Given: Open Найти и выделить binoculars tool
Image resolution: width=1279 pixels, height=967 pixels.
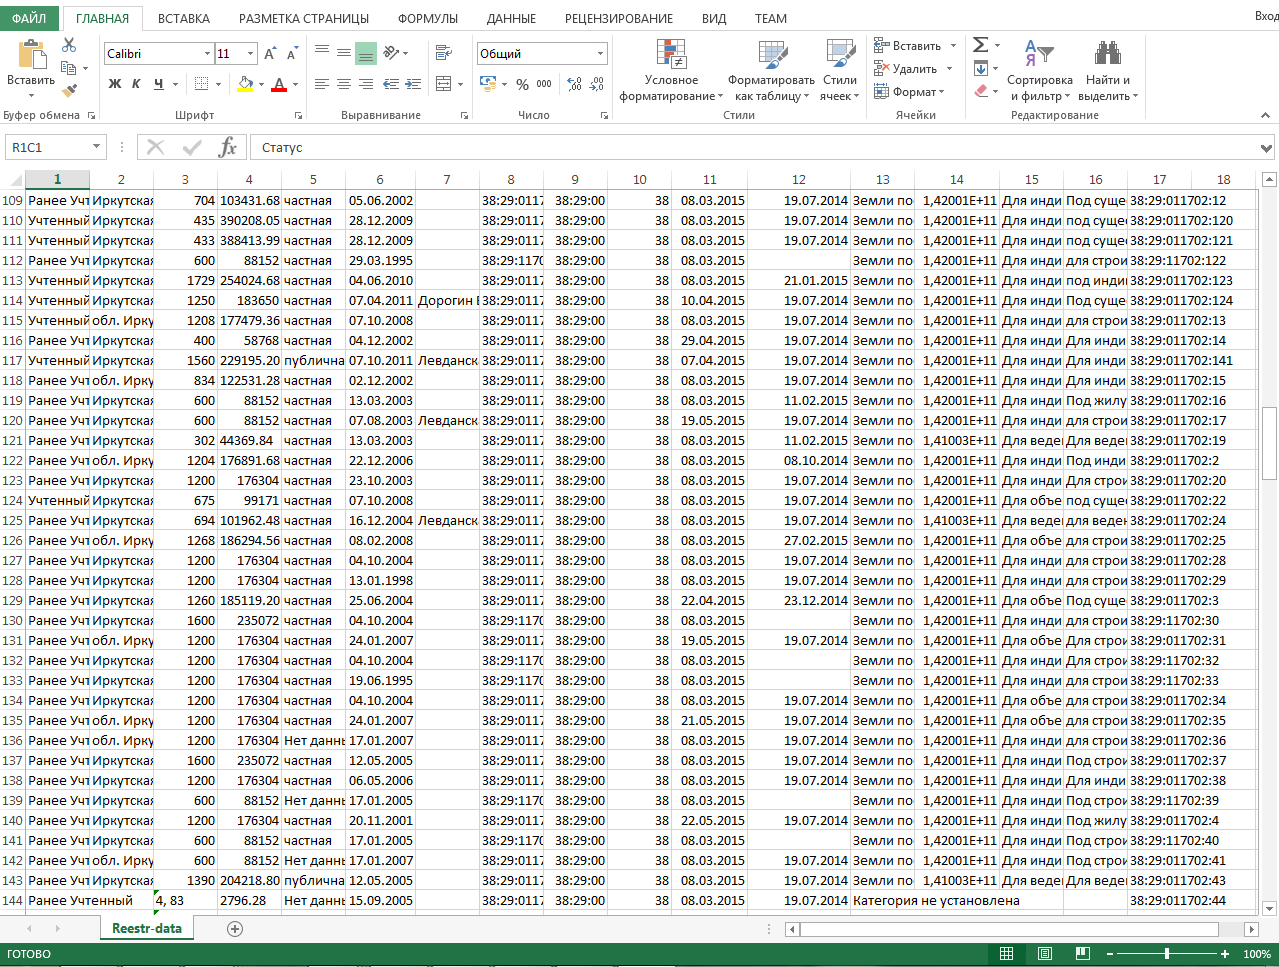Looking at the screenshot, I should point(1107,70).
